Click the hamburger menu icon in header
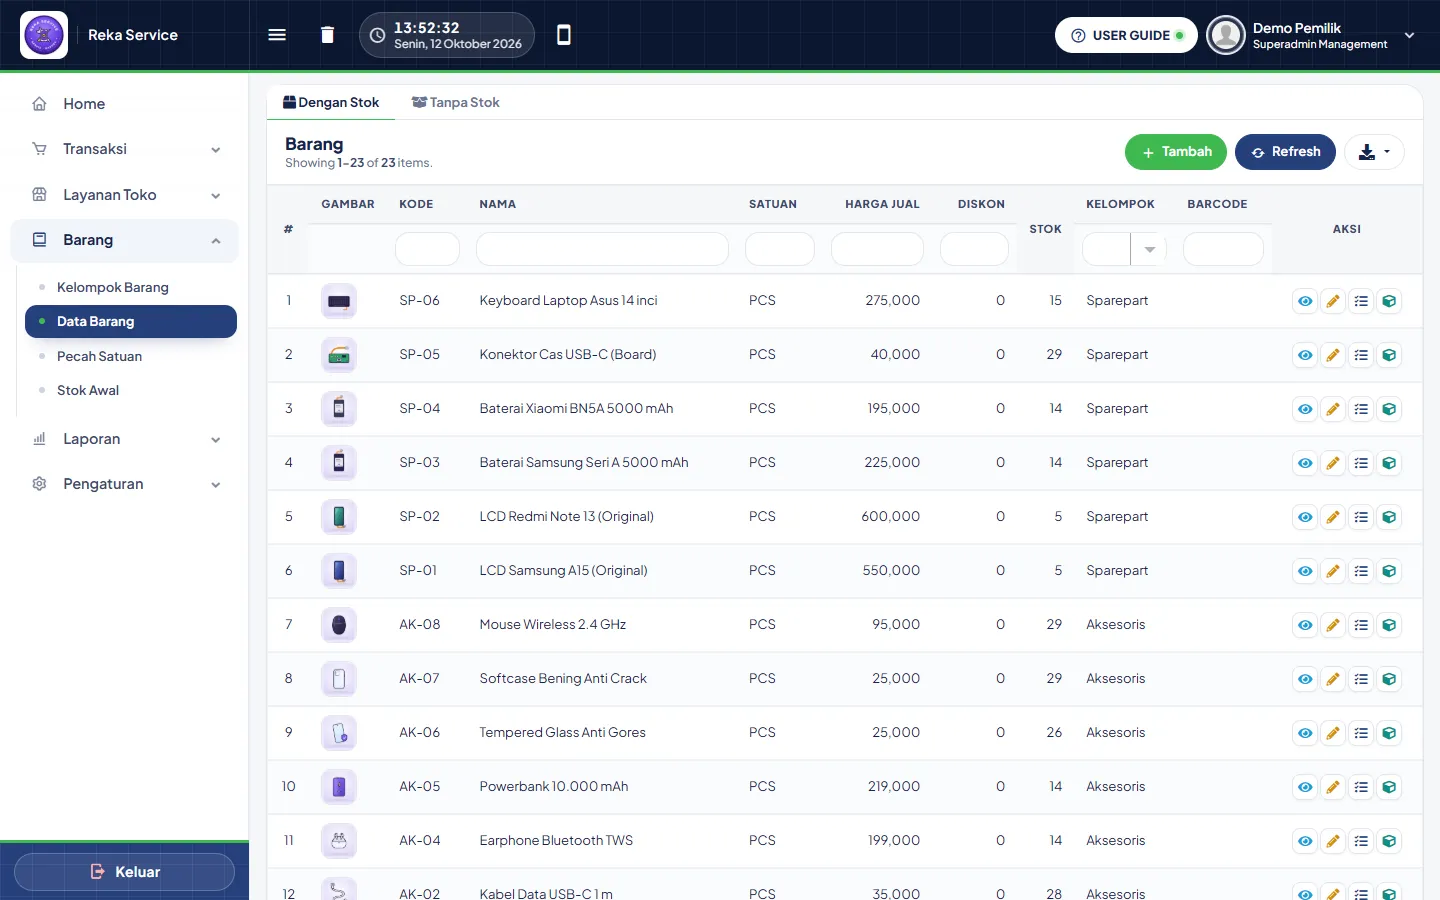 point(277,35)
